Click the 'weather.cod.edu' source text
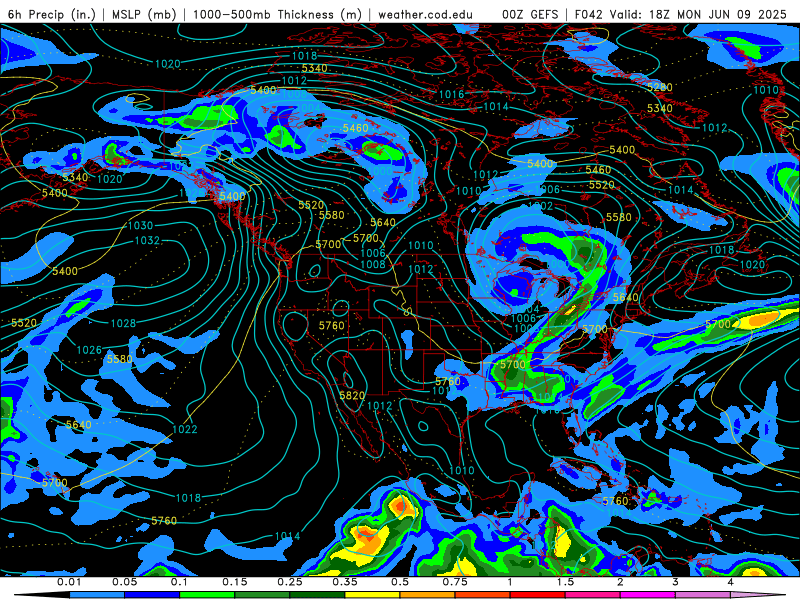The width and height of the screenshot is (800, 600). (425, 14)
